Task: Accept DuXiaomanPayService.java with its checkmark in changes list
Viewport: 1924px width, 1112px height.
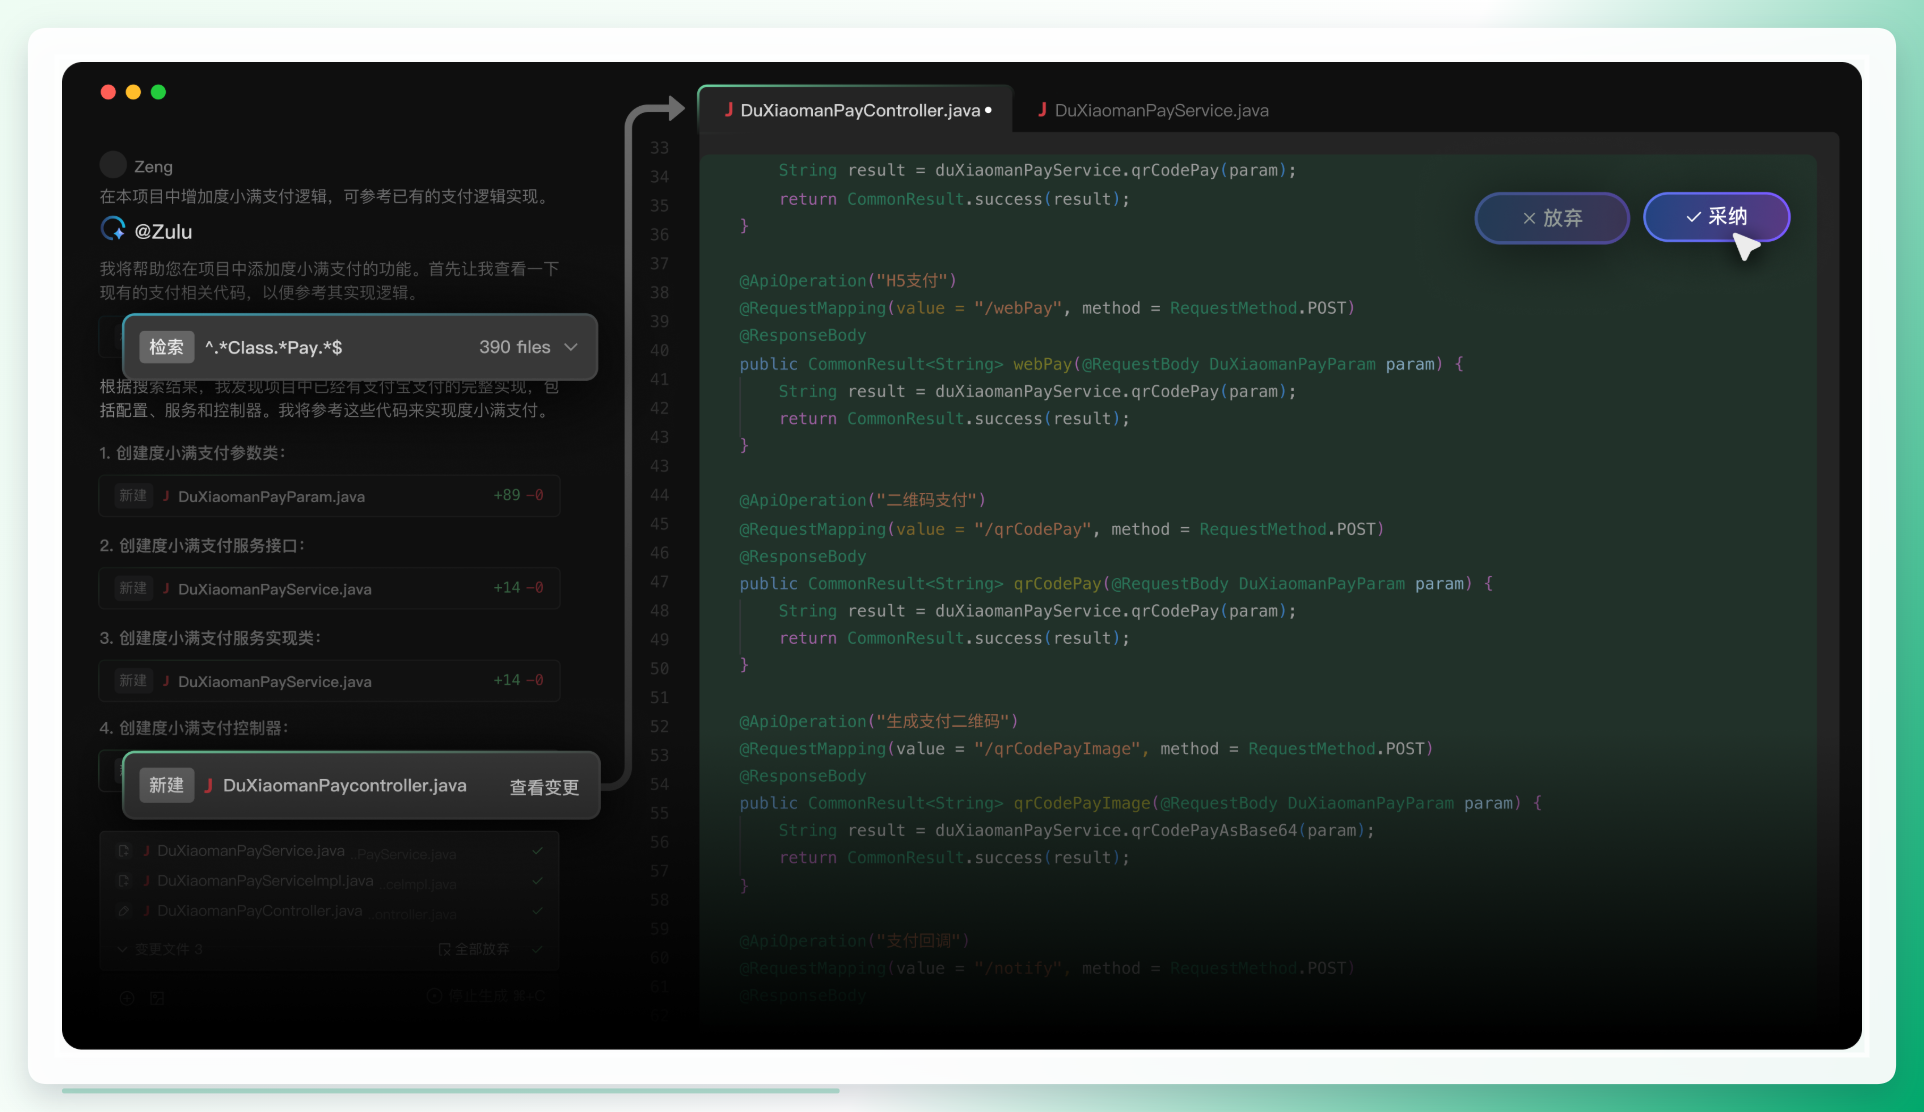Action: (x=538, y=851)
